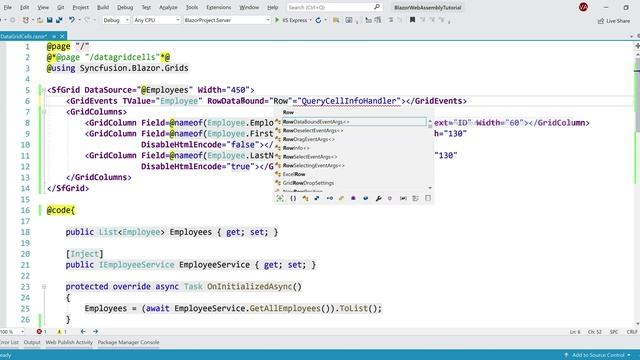The image size is (640, 360).
Task: Click the toolbar icon right of Find in Files
Action: coord(349,20)
